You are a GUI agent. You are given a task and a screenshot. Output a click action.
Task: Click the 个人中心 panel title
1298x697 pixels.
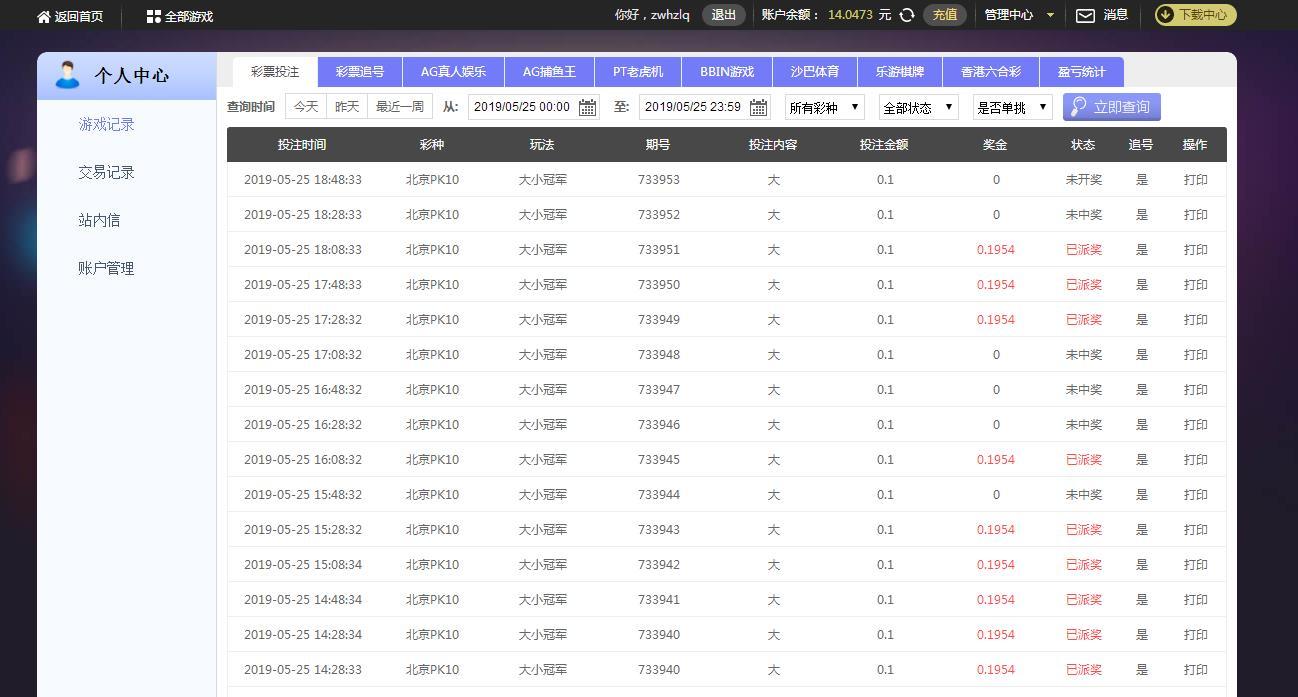[132, 76]
